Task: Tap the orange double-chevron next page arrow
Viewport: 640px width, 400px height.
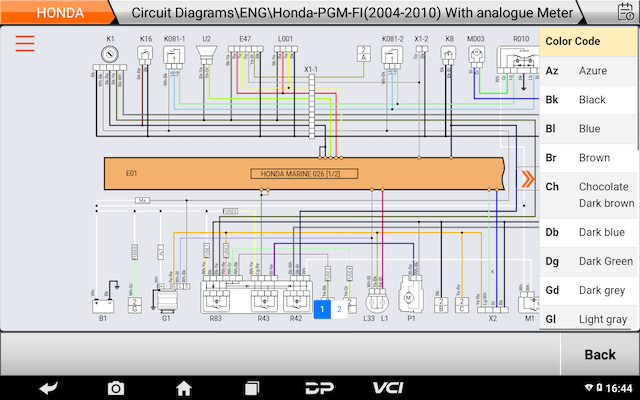Action: point(527,179)
